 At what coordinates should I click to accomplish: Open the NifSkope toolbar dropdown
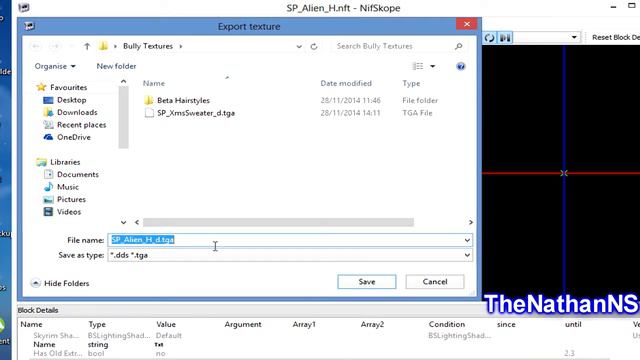574,38
